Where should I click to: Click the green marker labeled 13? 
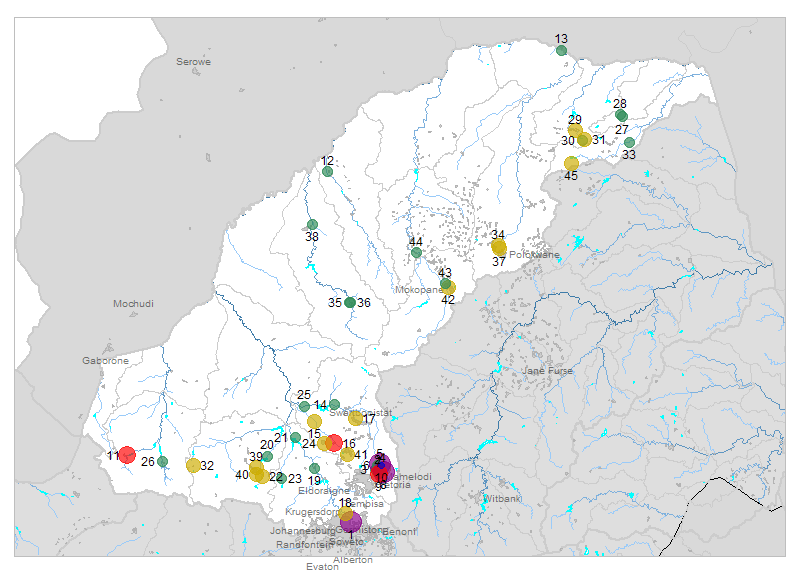(561, 50)
